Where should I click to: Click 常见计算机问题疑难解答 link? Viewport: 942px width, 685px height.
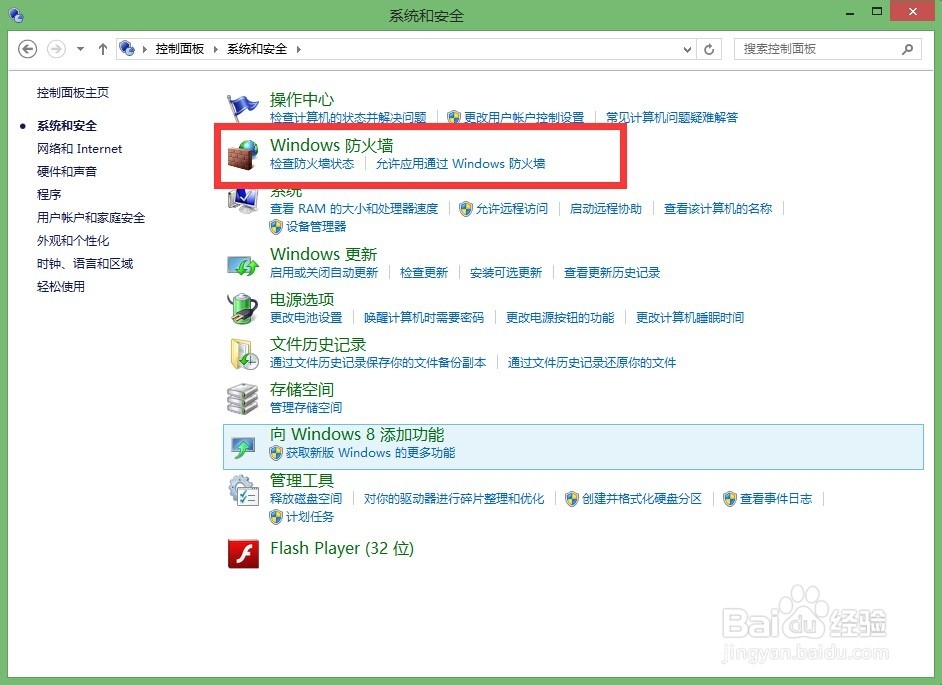click(672, 117)
